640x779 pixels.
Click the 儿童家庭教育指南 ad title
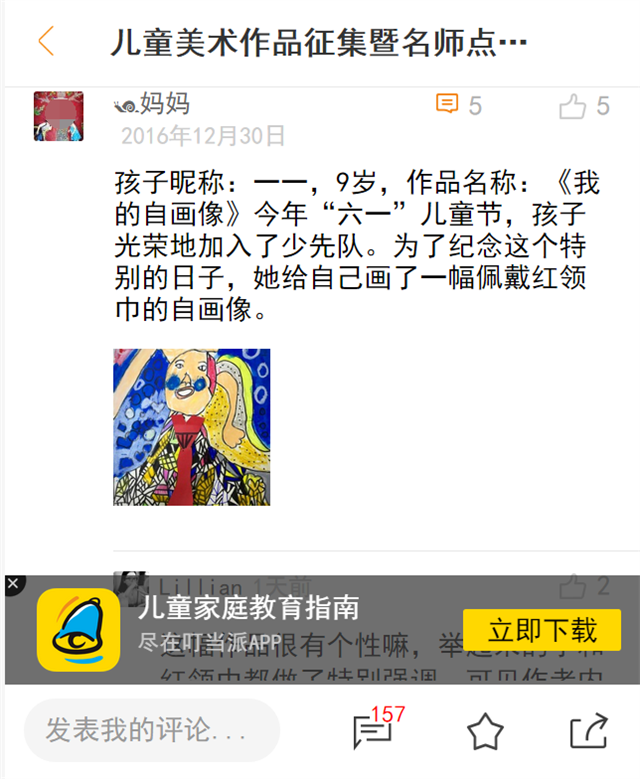pyautogui.click(x=248, y=608)
